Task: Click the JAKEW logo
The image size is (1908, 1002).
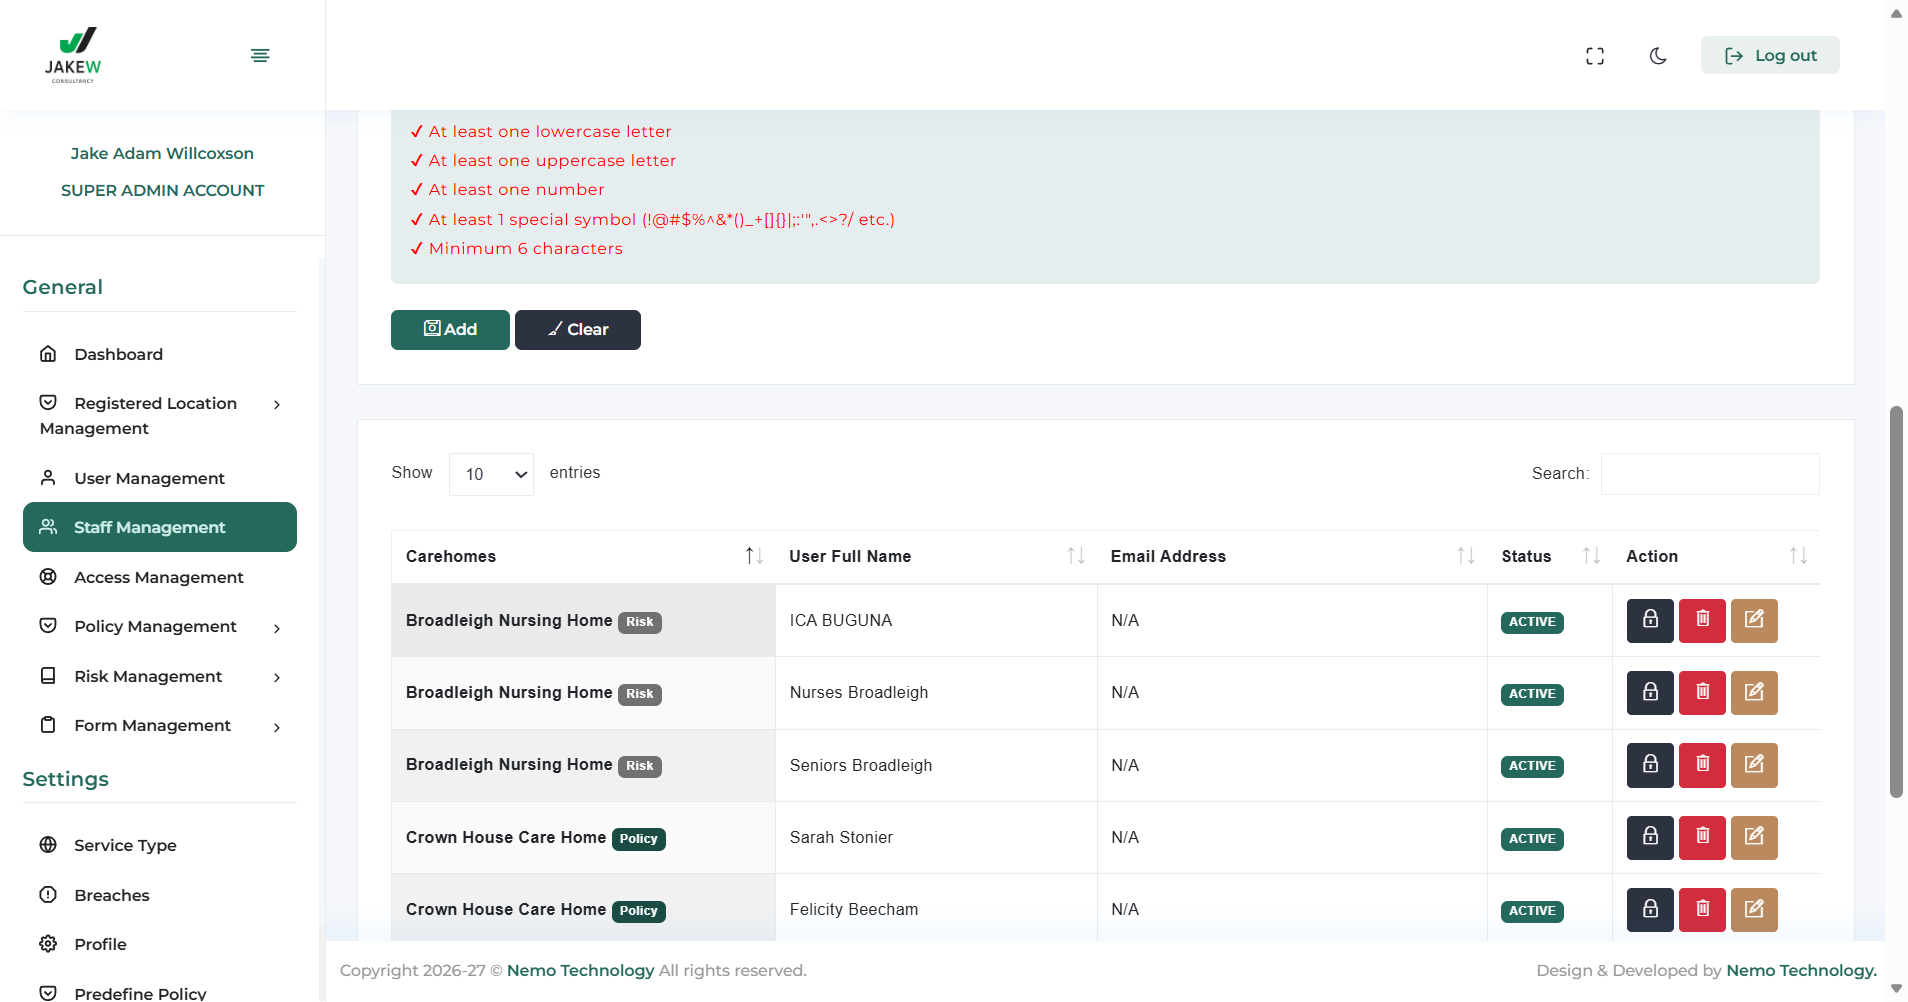Action: (73, 55)
